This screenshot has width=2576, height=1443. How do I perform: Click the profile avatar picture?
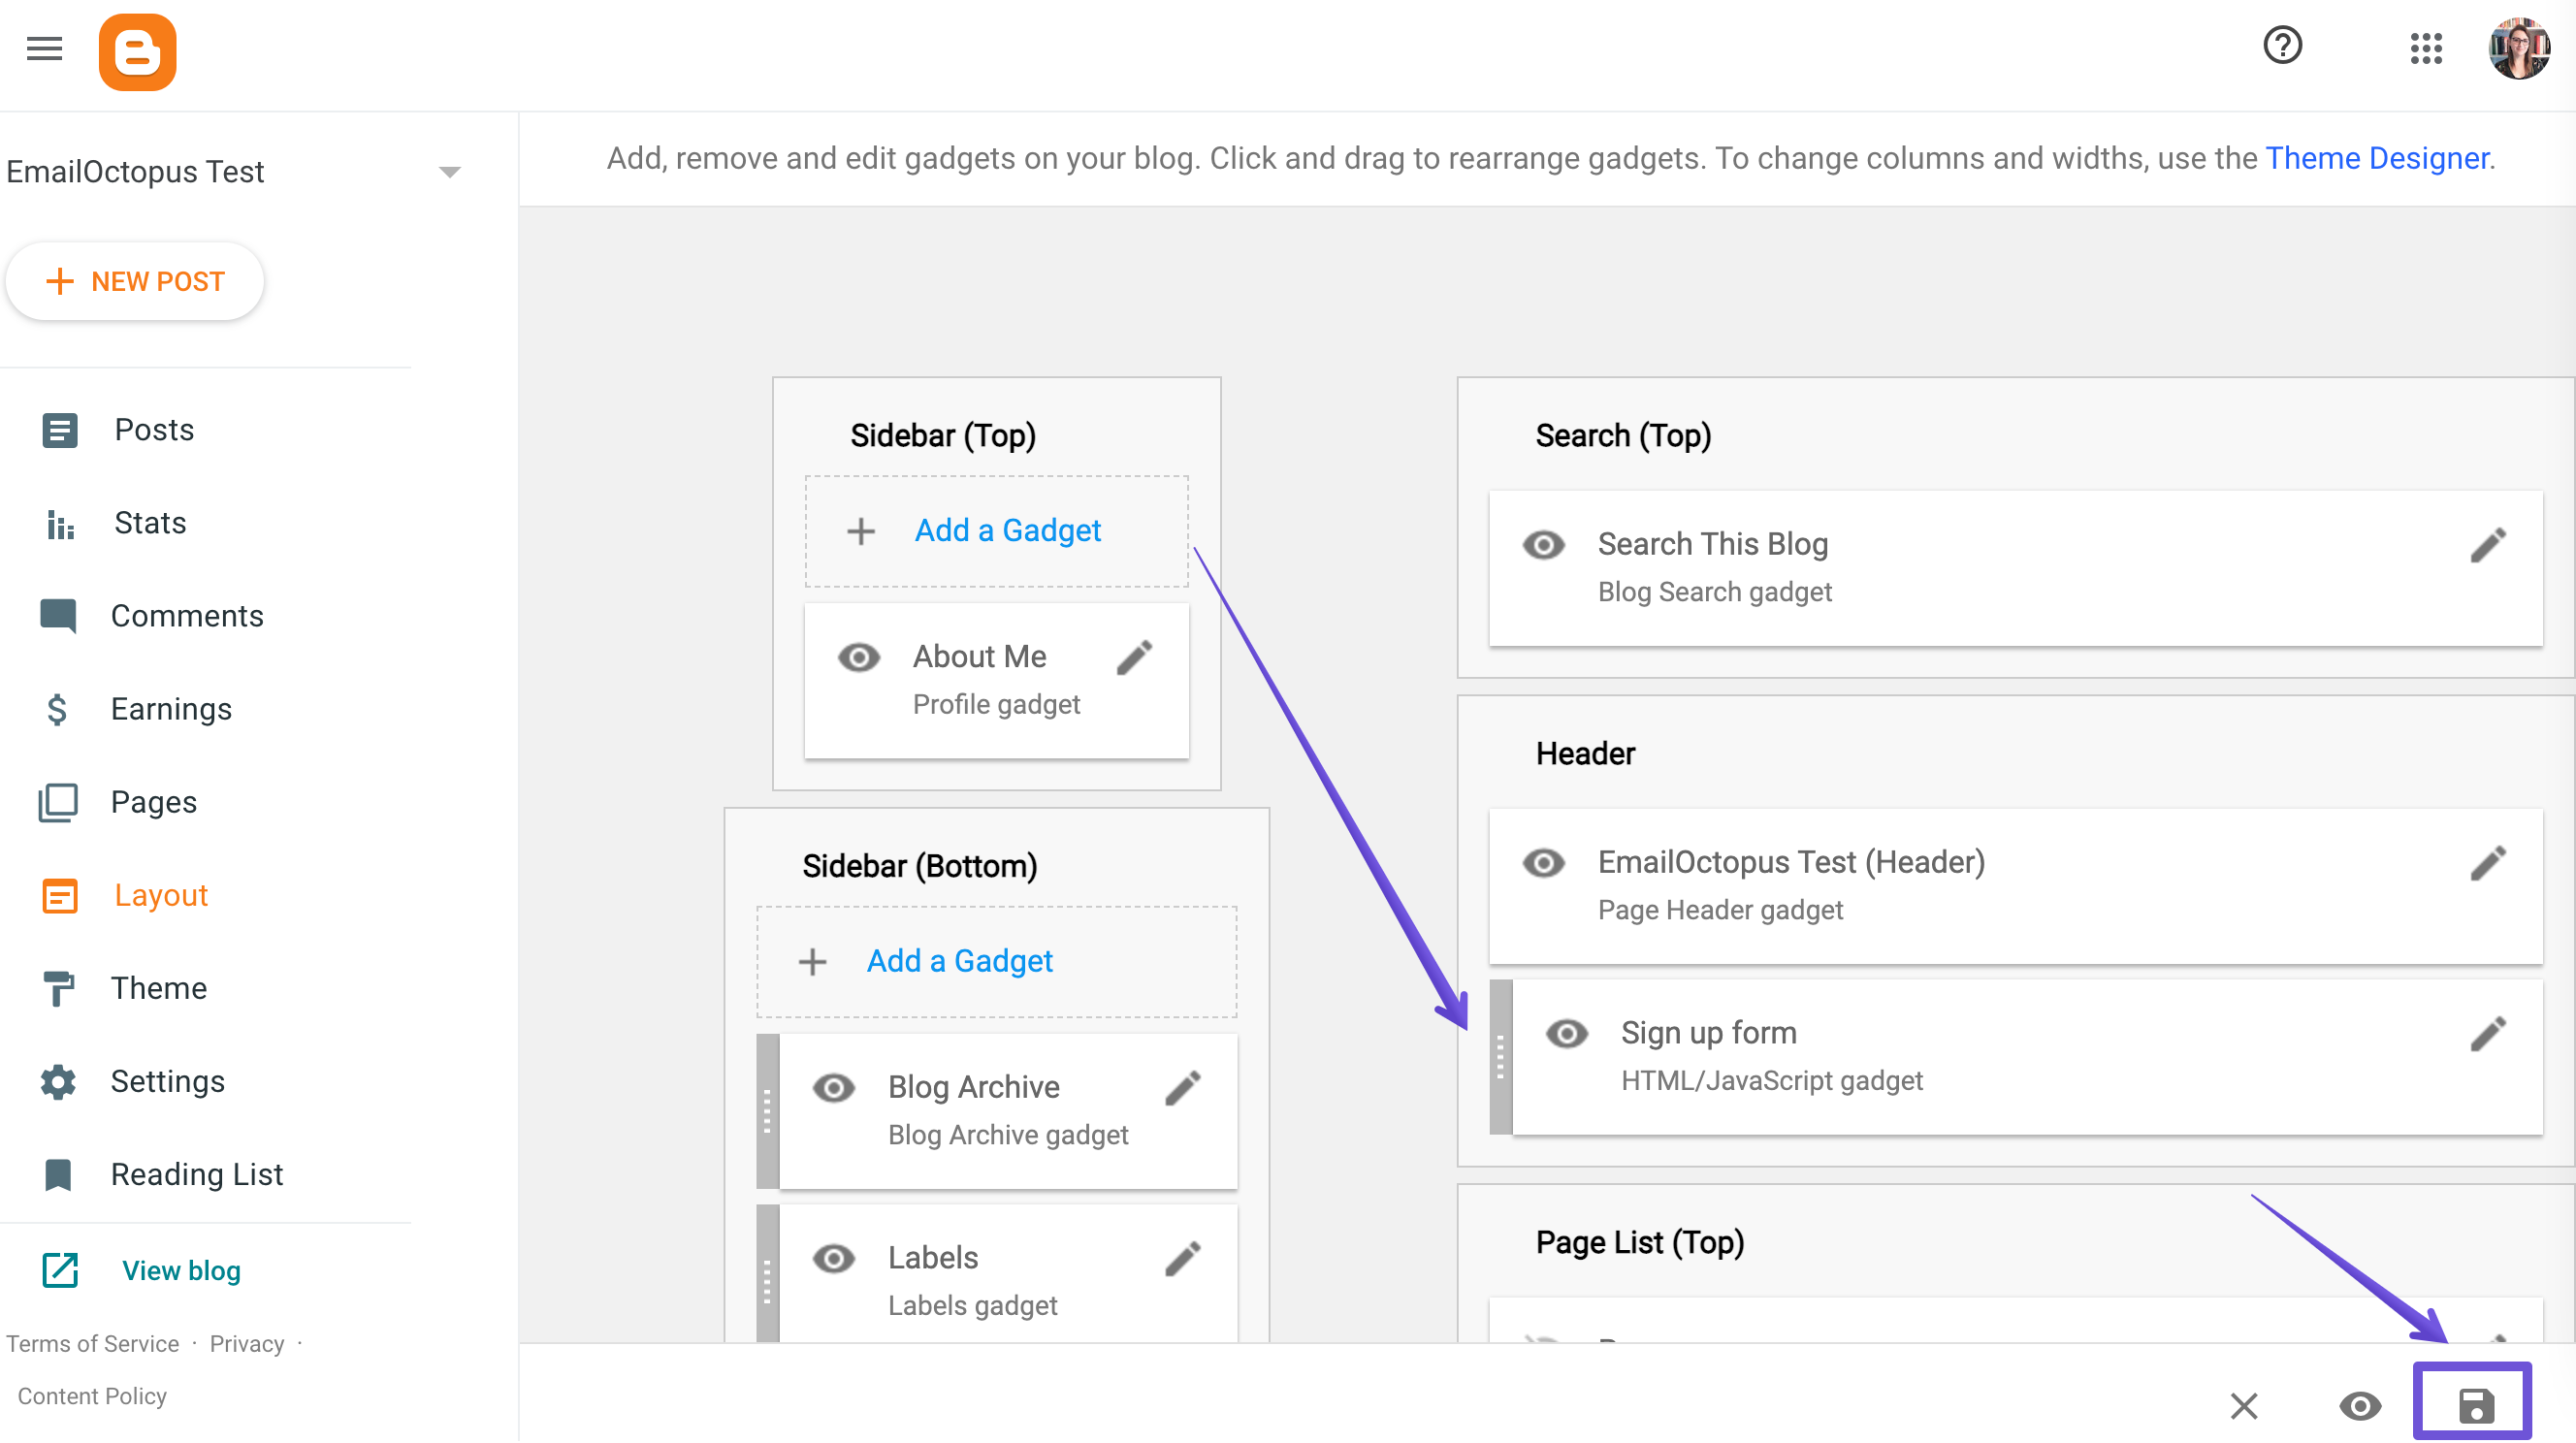point(2519,49)
